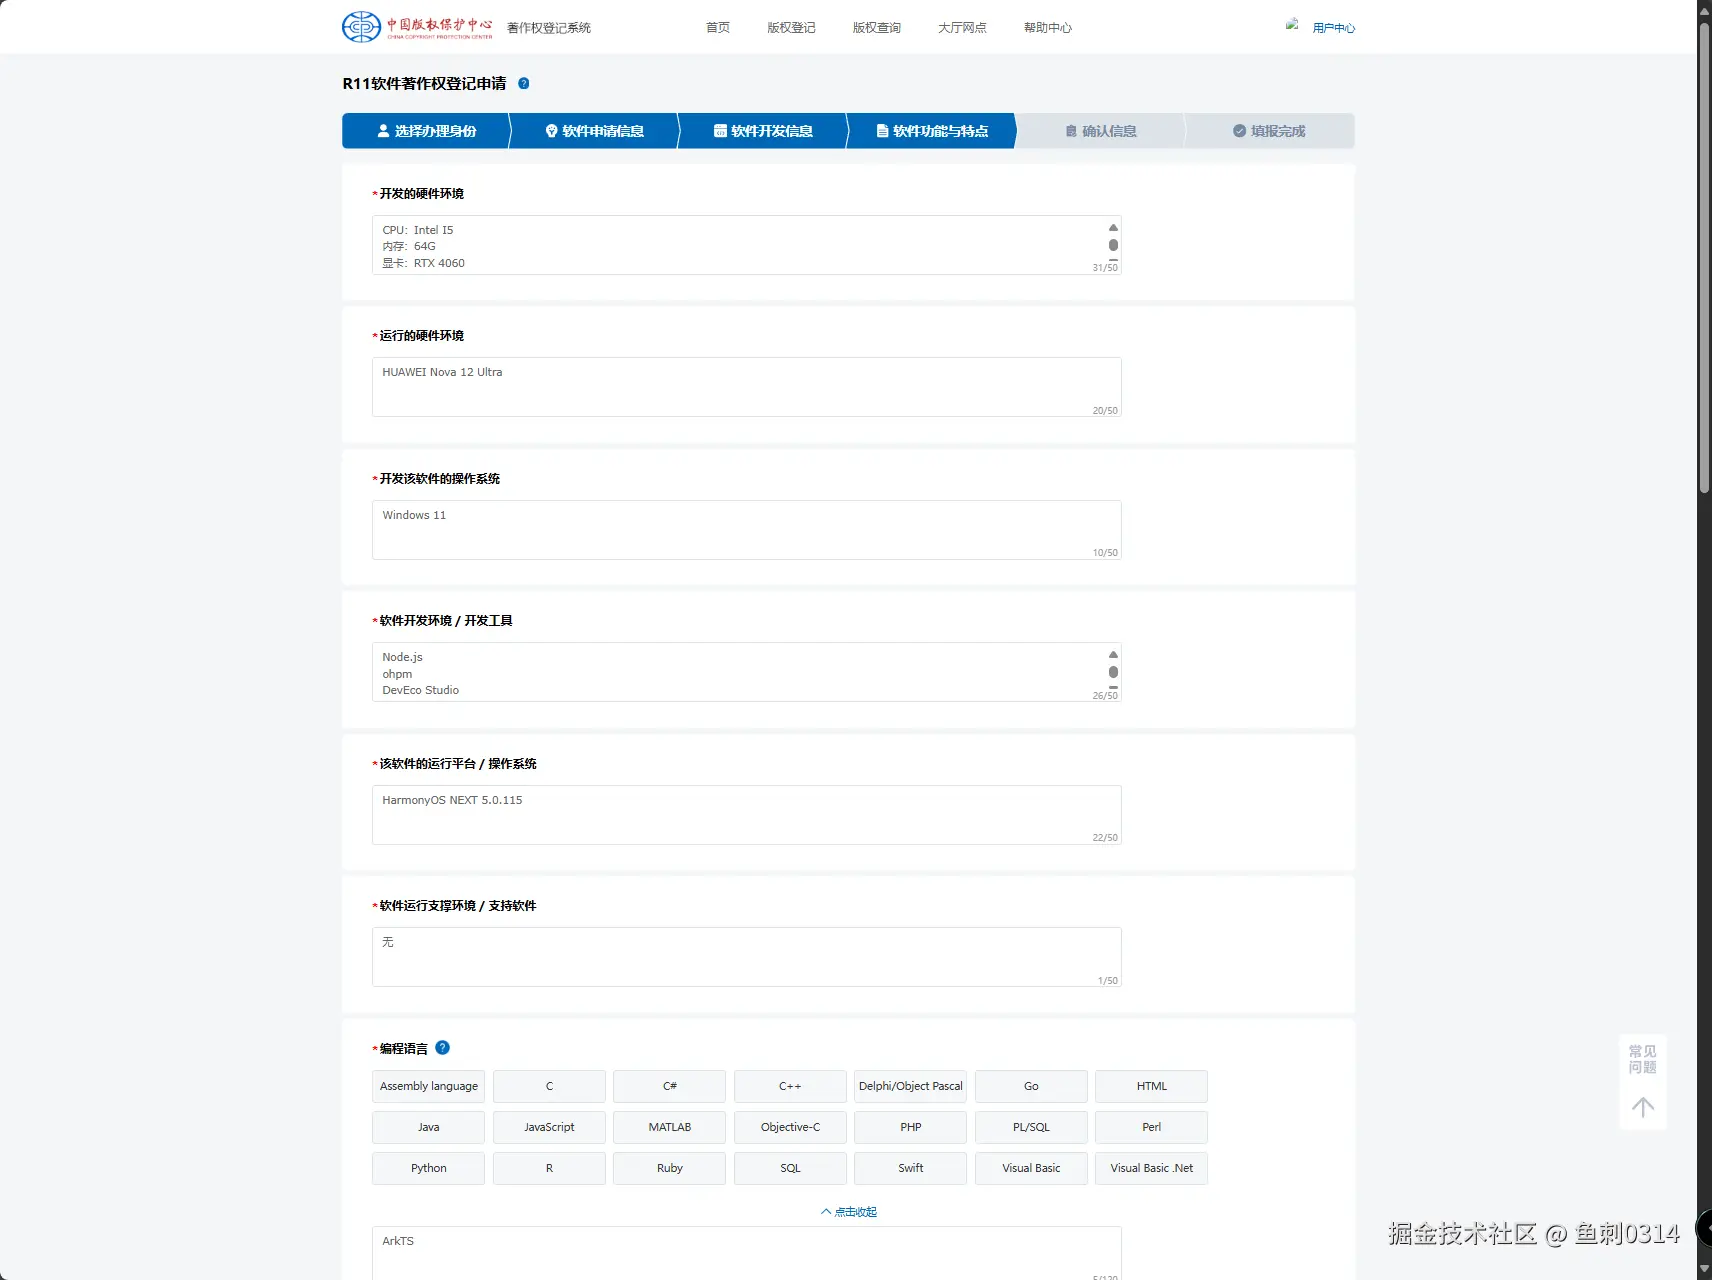
Task: Select the PHP language button
Action: click(910, 1127)
